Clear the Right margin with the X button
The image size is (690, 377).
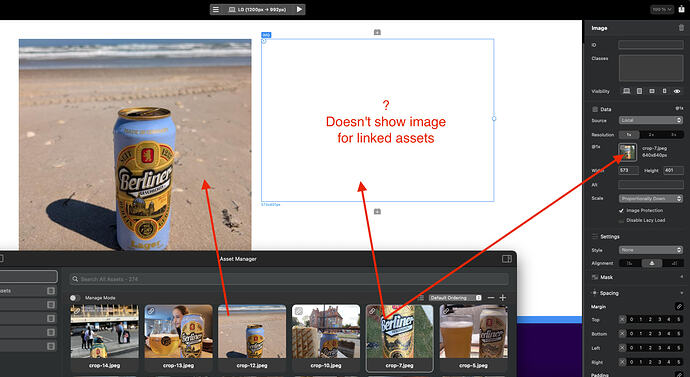pos(622,362)
